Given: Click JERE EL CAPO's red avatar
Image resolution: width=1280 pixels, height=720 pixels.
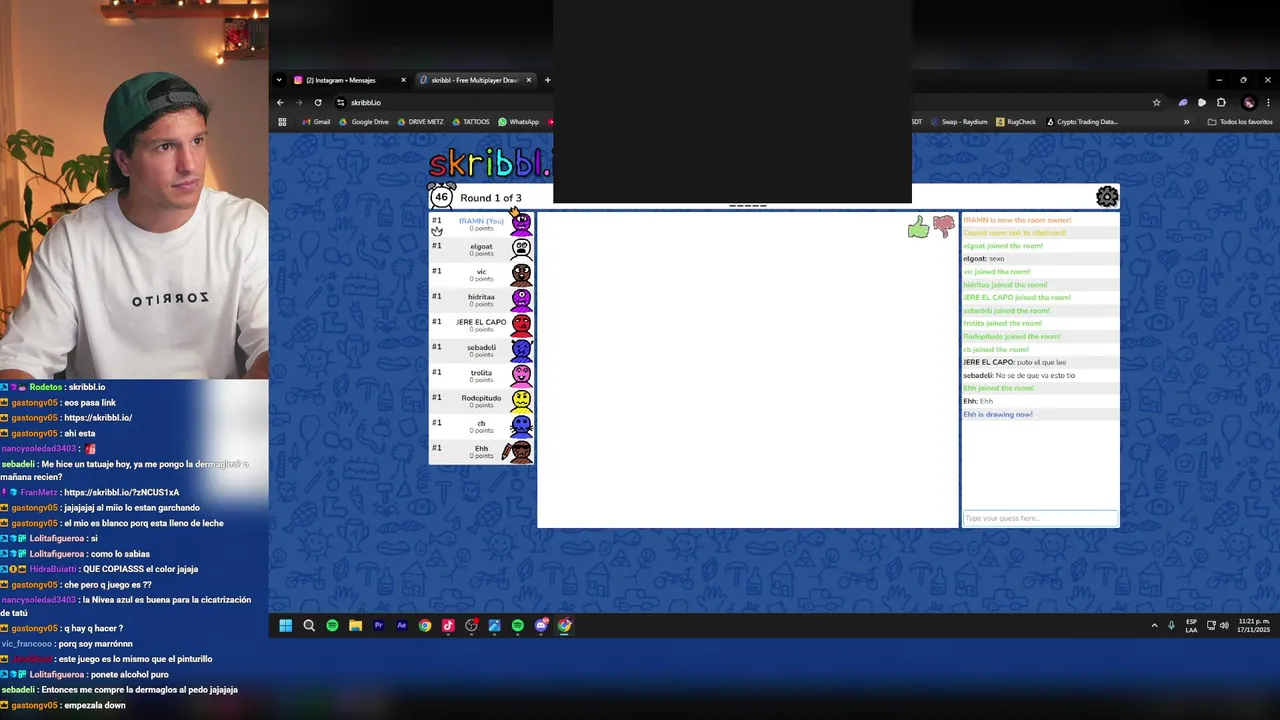Looking at the screenshot, I should [521, 325].
